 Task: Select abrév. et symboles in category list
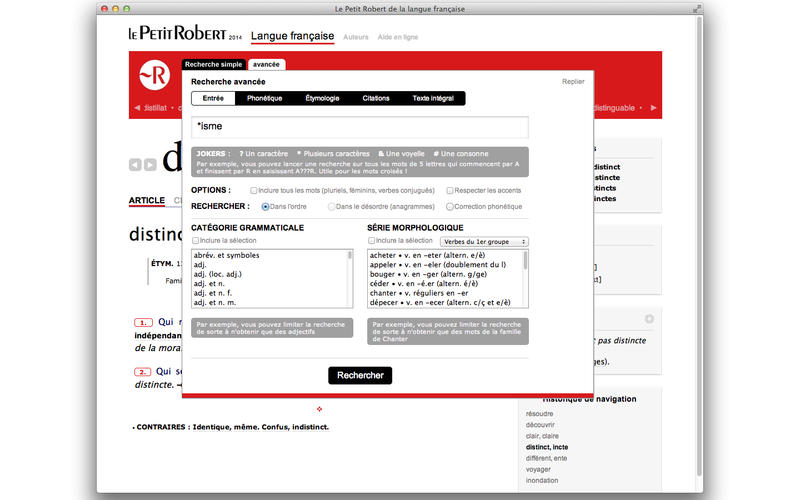pyautogui.click(x=227, y=255)
